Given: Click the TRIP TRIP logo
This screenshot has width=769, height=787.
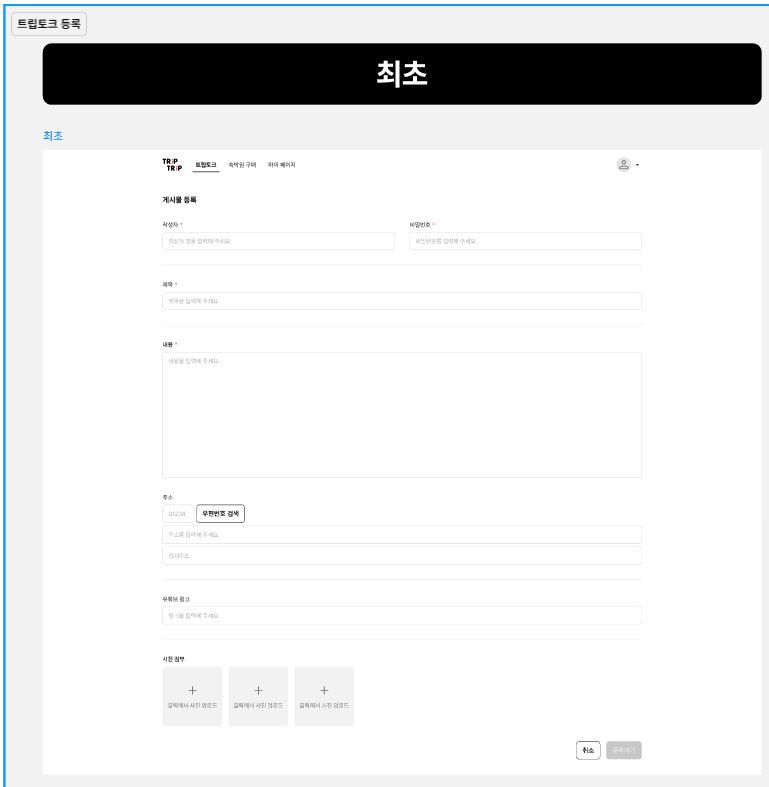Looking at the screenshot, I should pyautogui.click(x=172, y=165).
